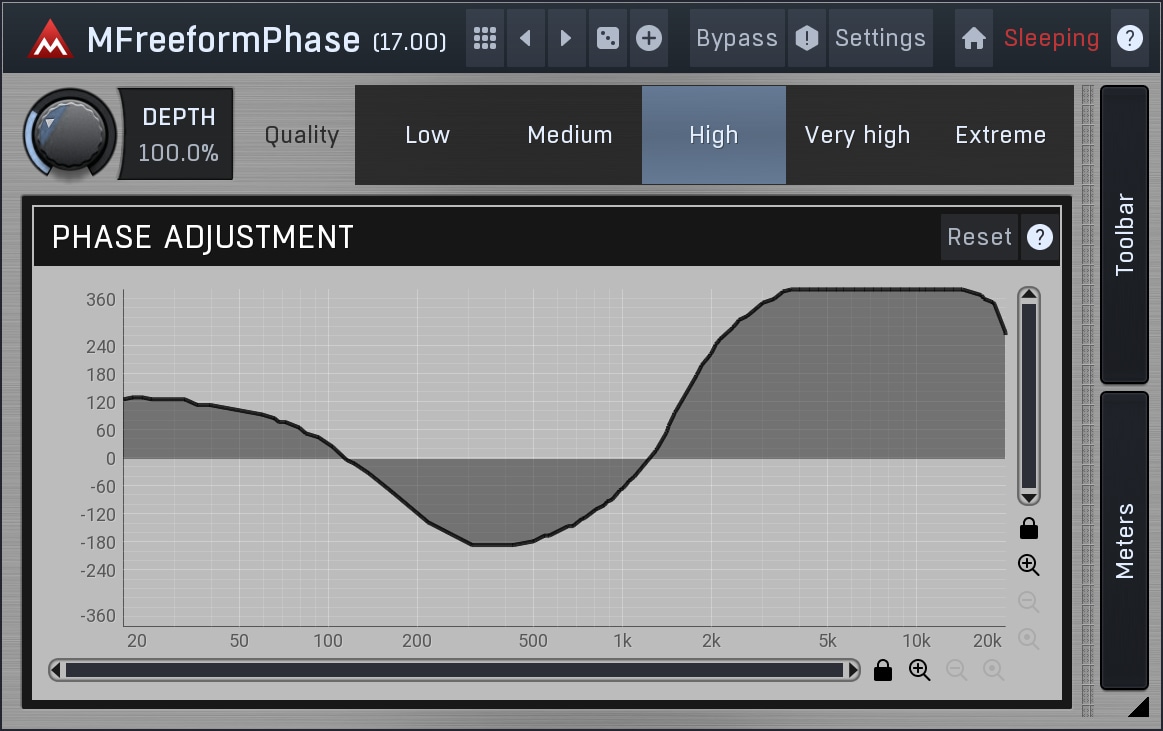The height and width of the screenshot is (731, 1163).
Task: Toggle the Bypass button
Action: tap(737, 39)
